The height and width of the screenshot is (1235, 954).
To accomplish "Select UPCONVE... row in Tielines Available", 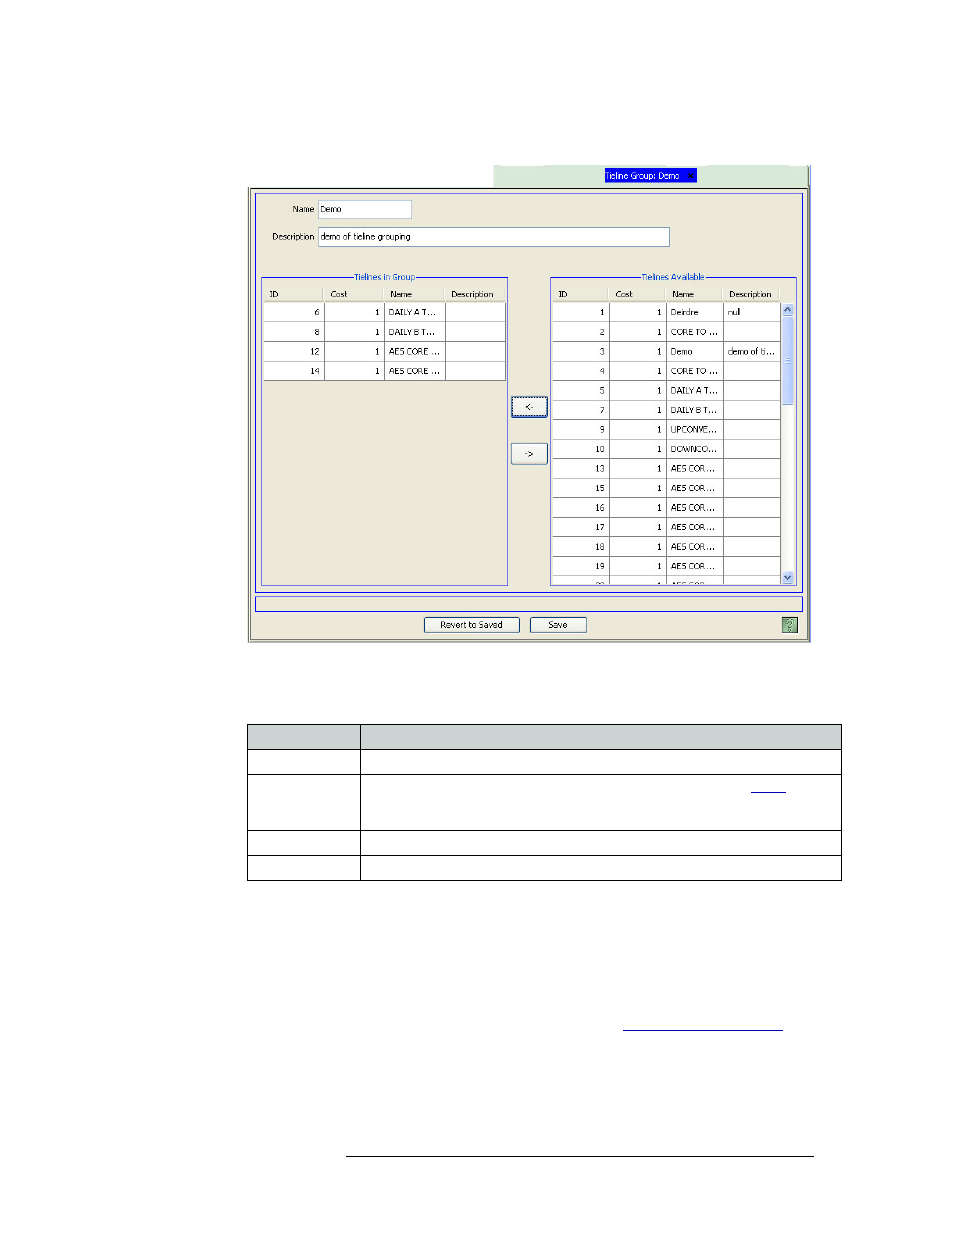I will 666,429.
